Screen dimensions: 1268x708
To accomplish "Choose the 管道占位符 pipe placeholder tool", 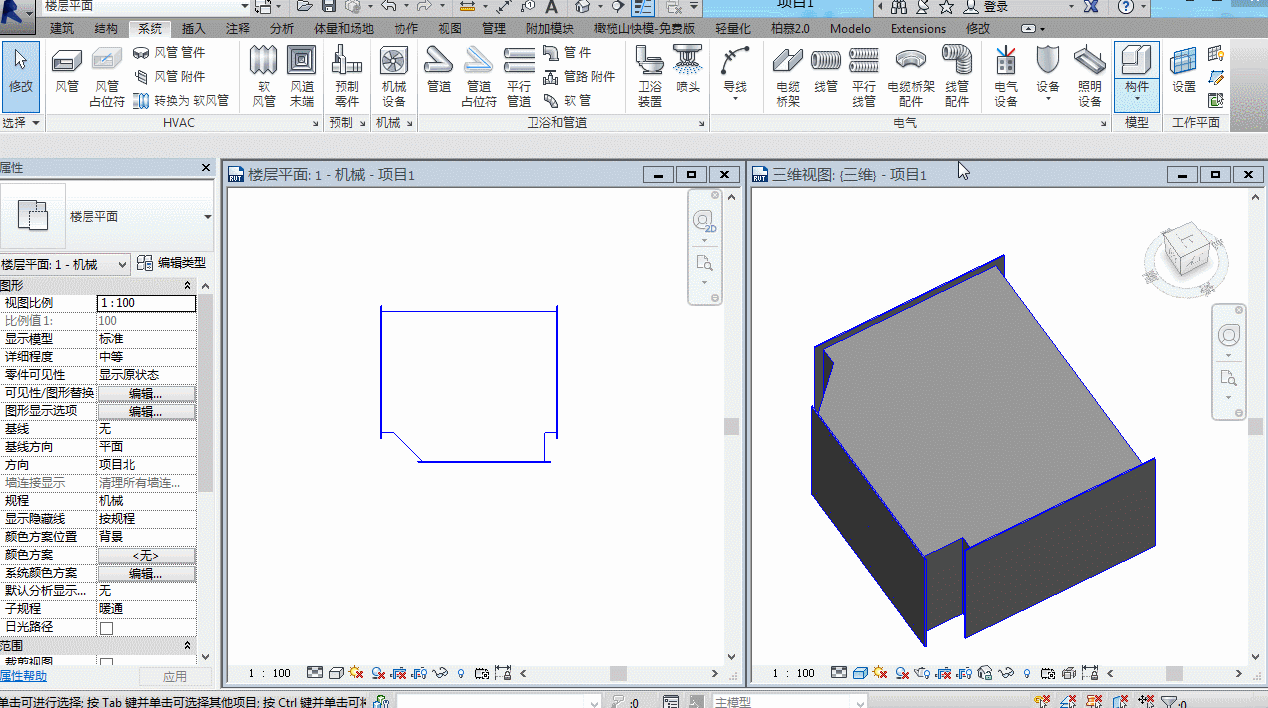I will point(479,76).
